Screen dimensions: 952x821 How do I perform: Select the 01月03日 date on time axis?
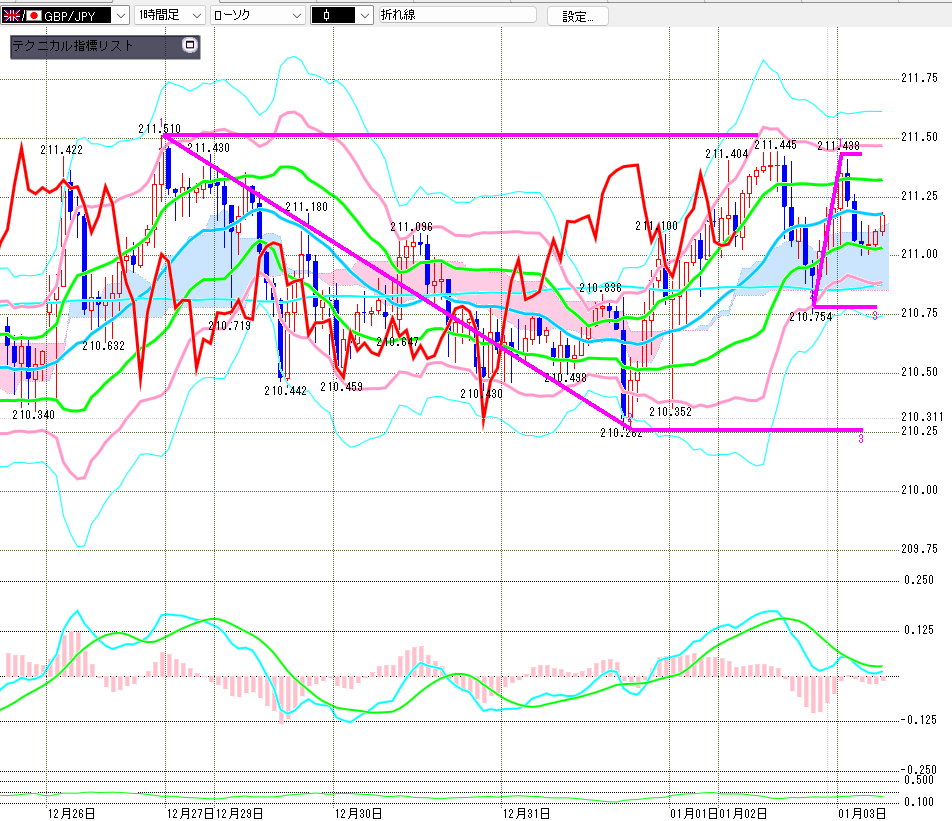point(861,813)
